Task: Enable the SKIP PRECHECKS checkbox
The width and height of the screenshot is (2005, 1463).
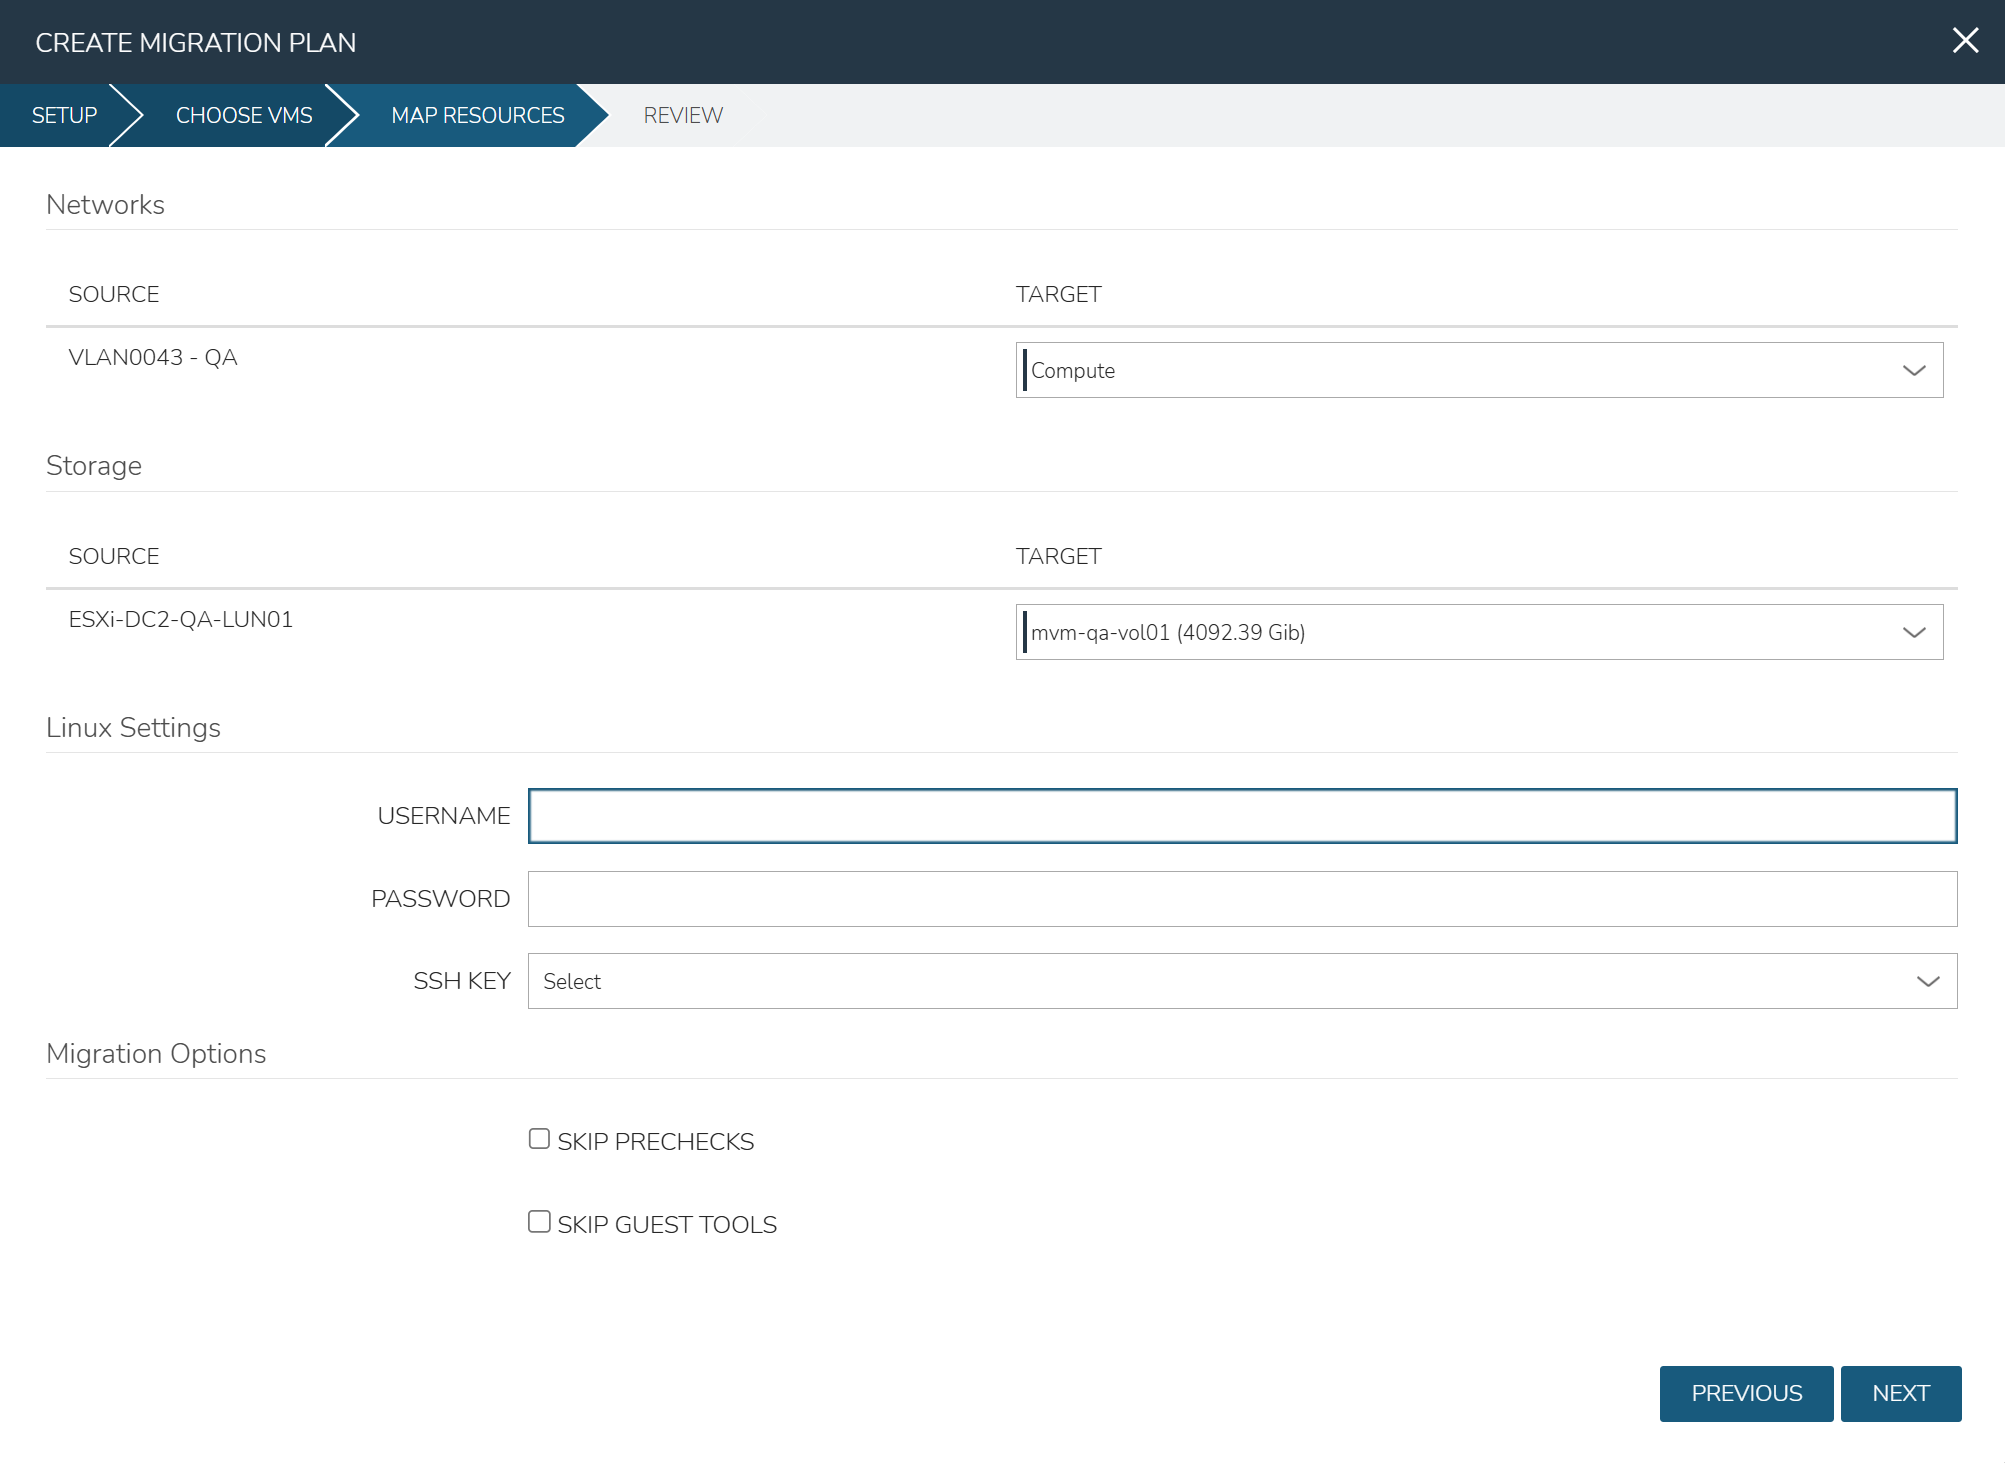Action: [x=539, y=1139]
